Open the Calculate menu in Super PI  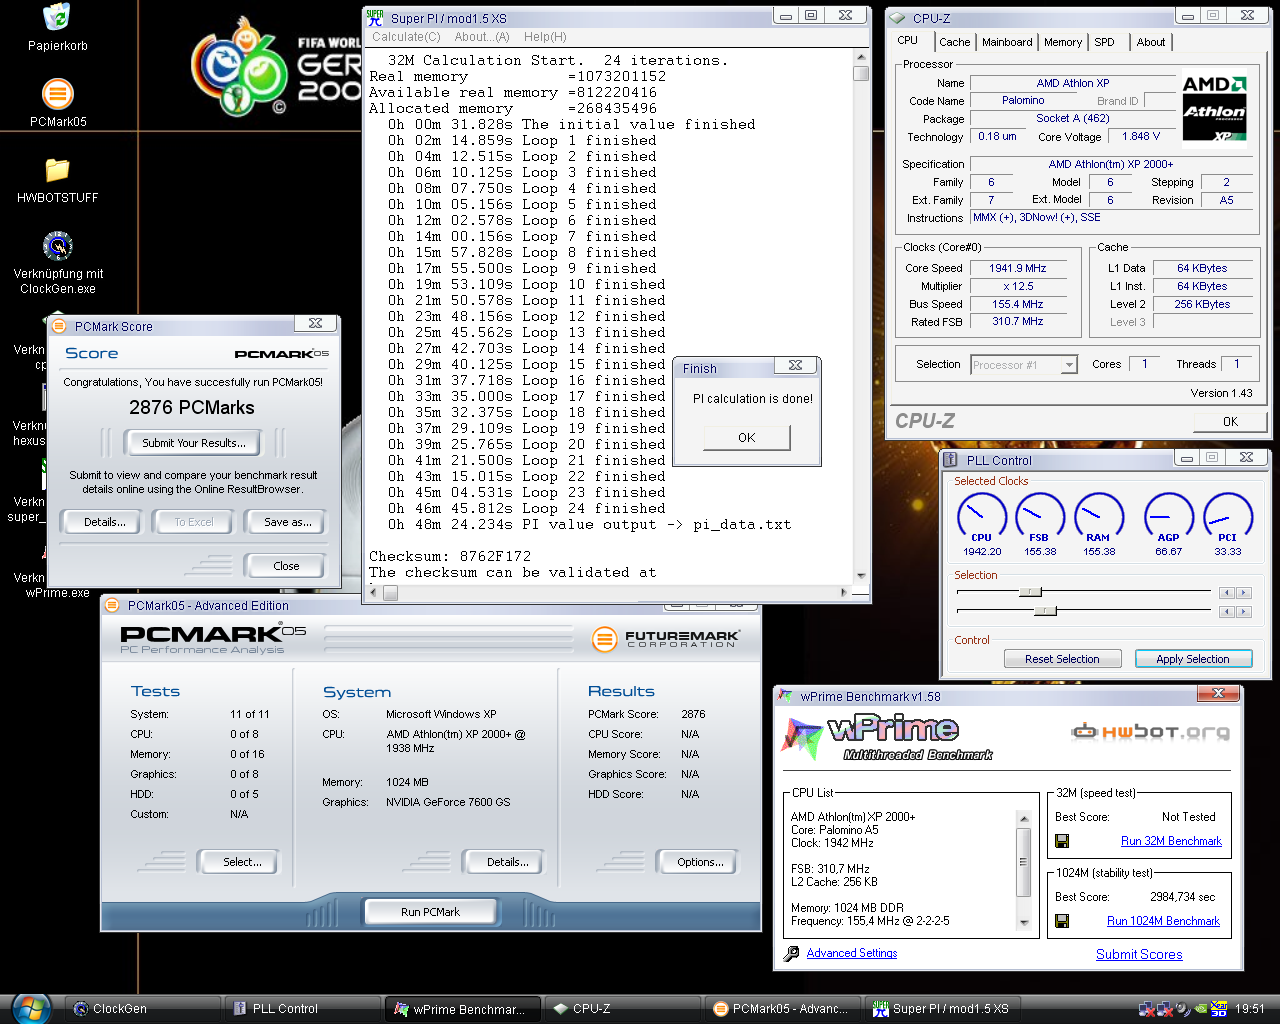[x=406, y=37]
